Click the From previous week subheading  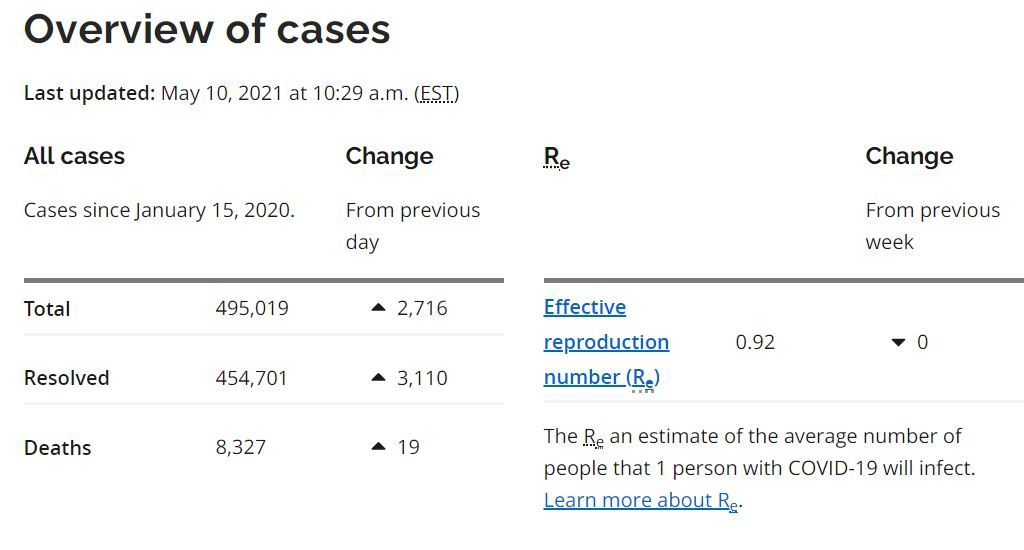(932, 226)
